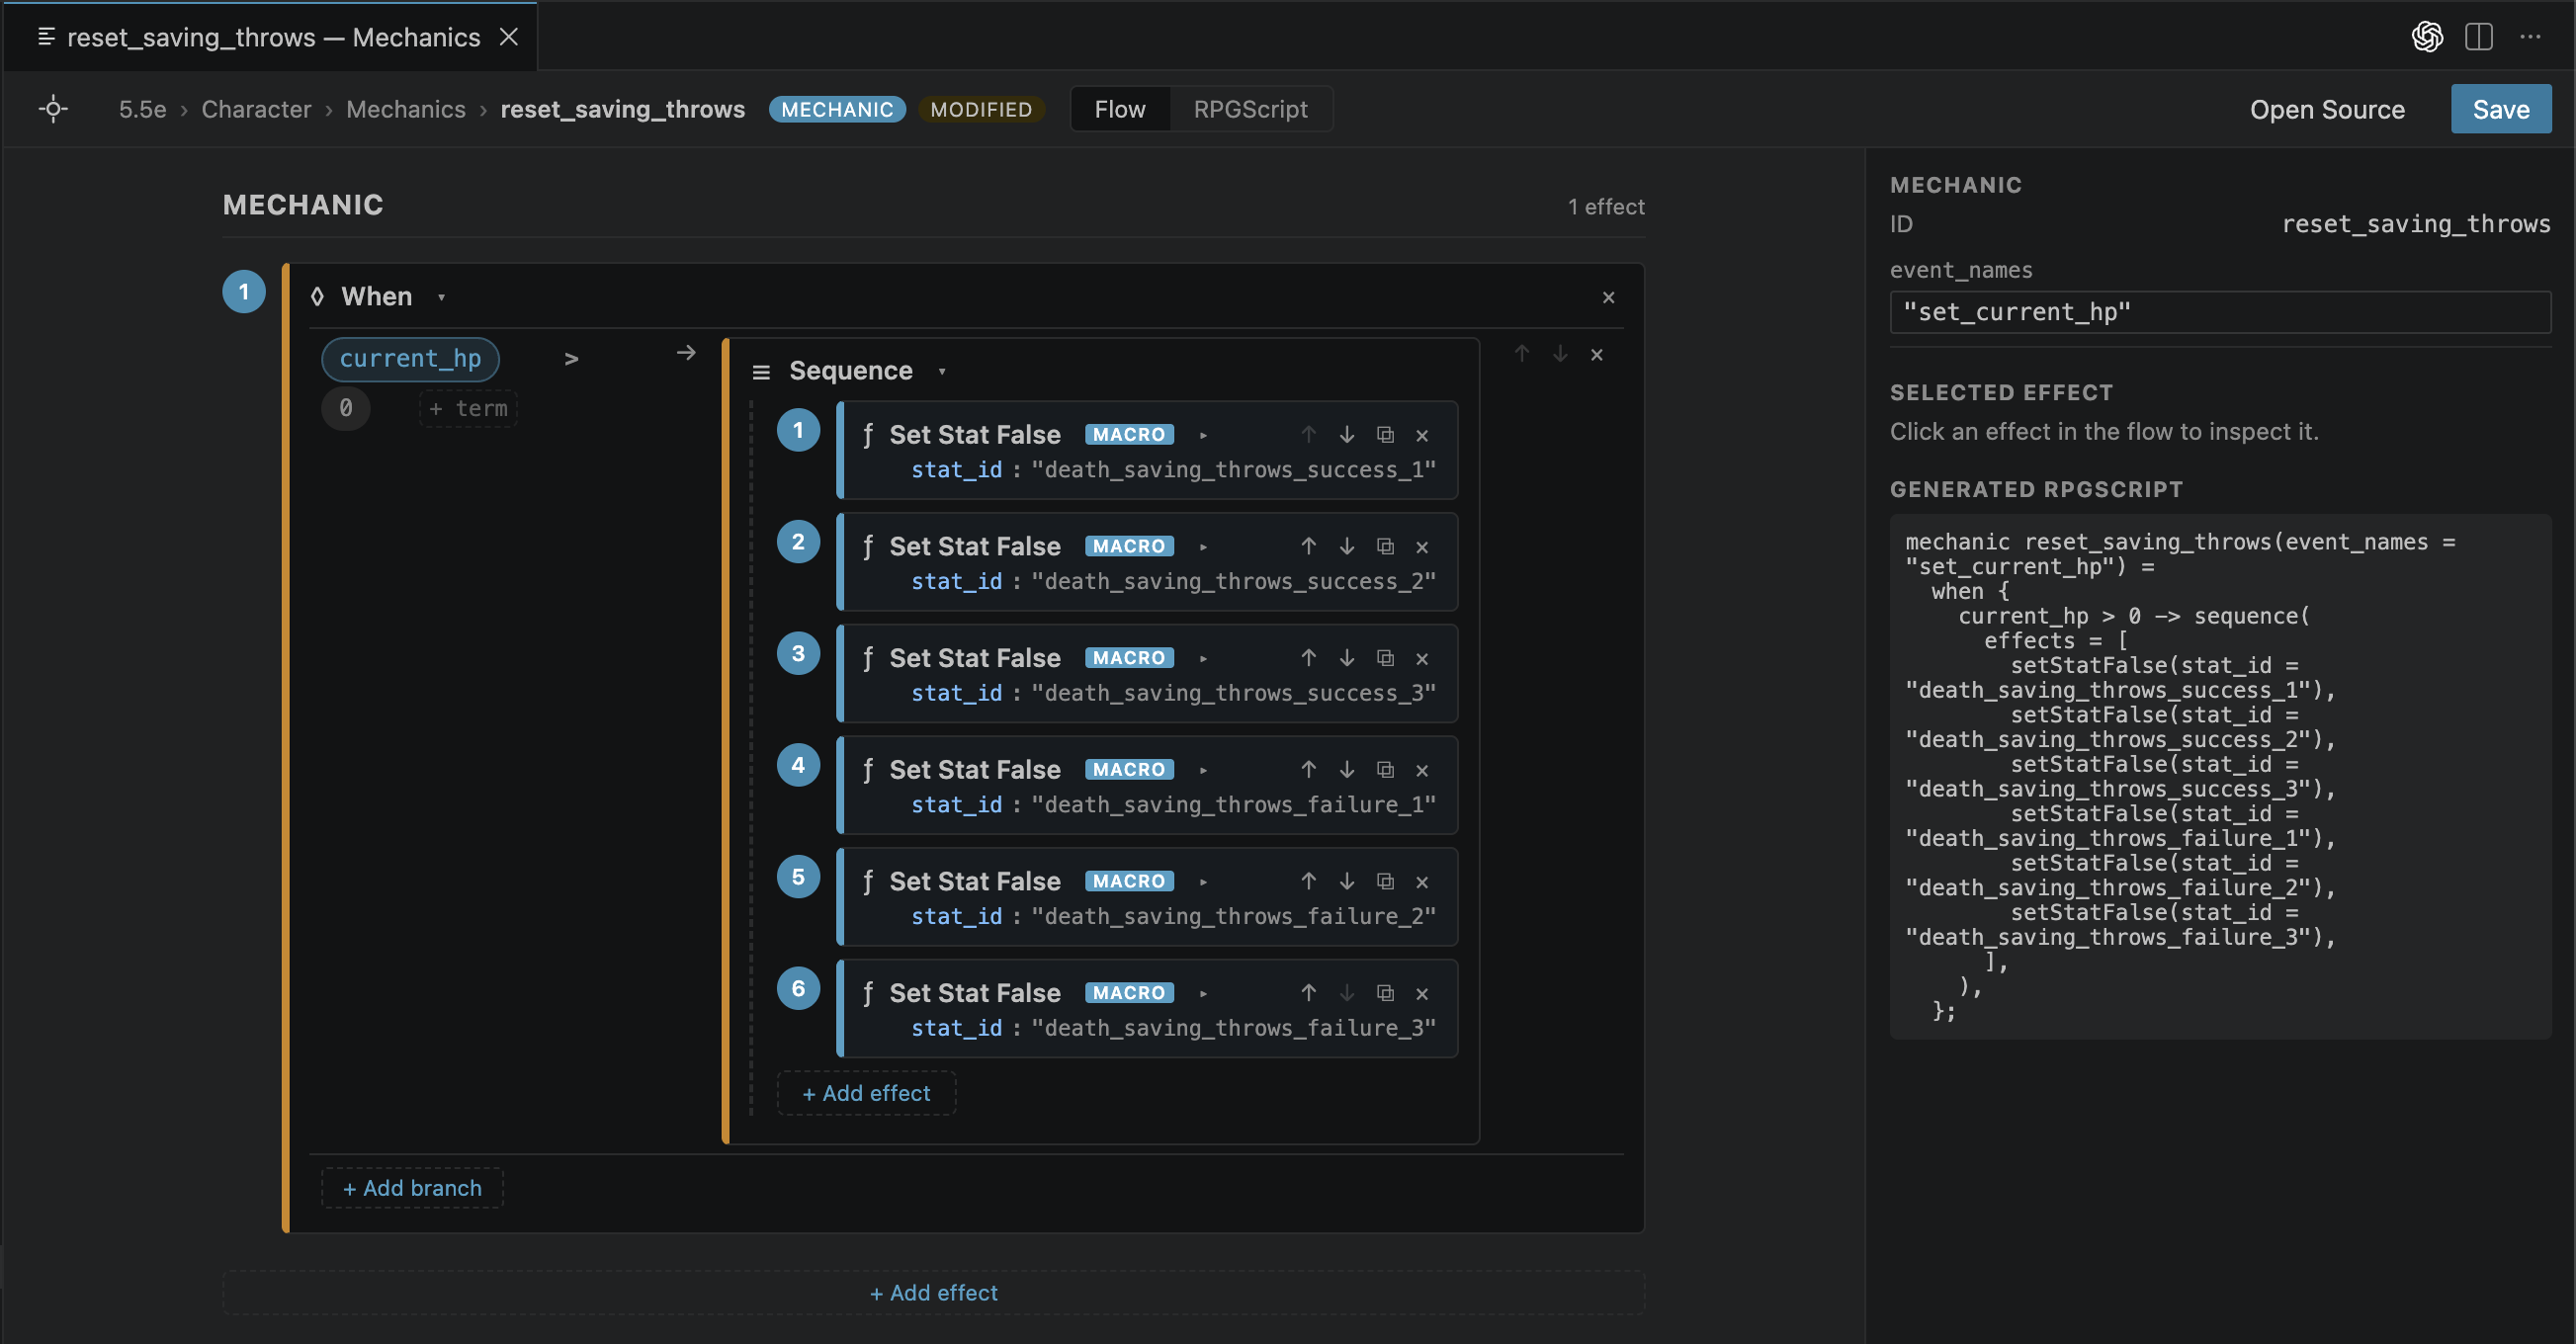The image size is (2576, 1344).
Task: Click the MODIFIED status badge
Action: coord(981,109)
